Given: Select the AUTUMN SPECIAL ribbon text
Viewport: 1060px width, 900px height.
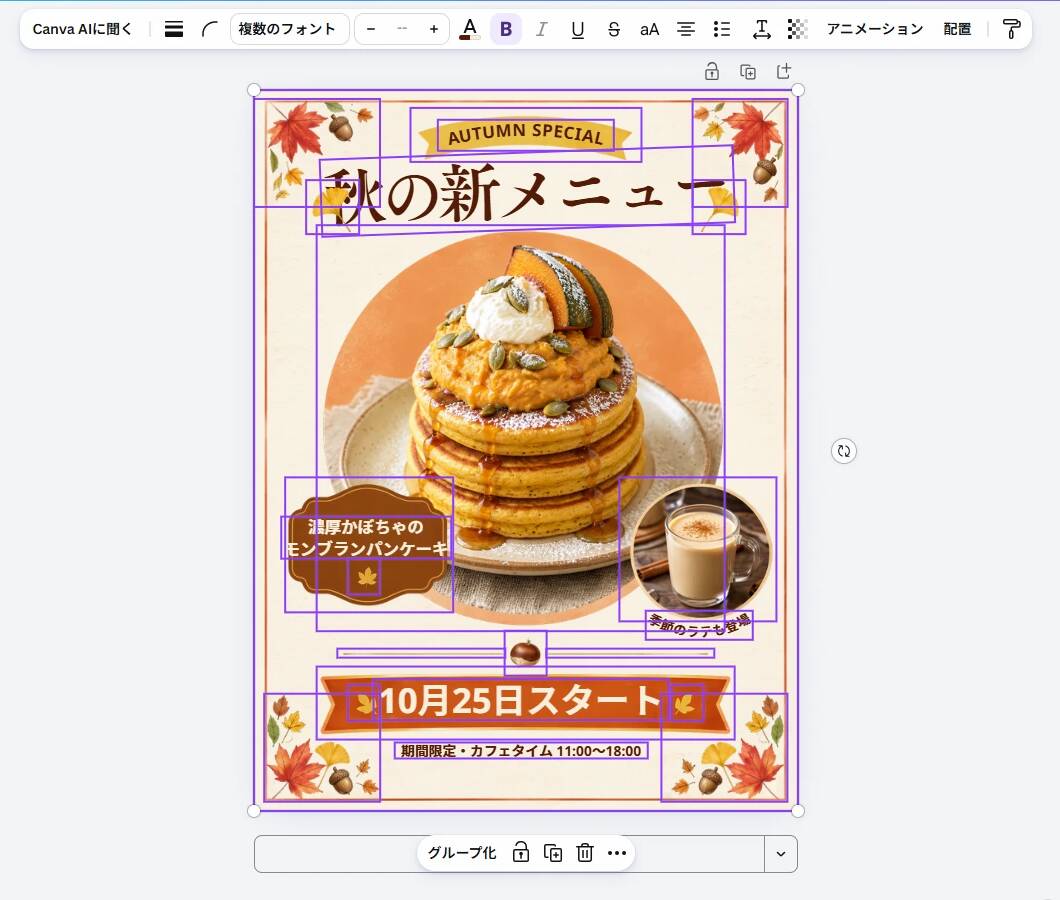Looking at the screenshot, I should (525, 135).
